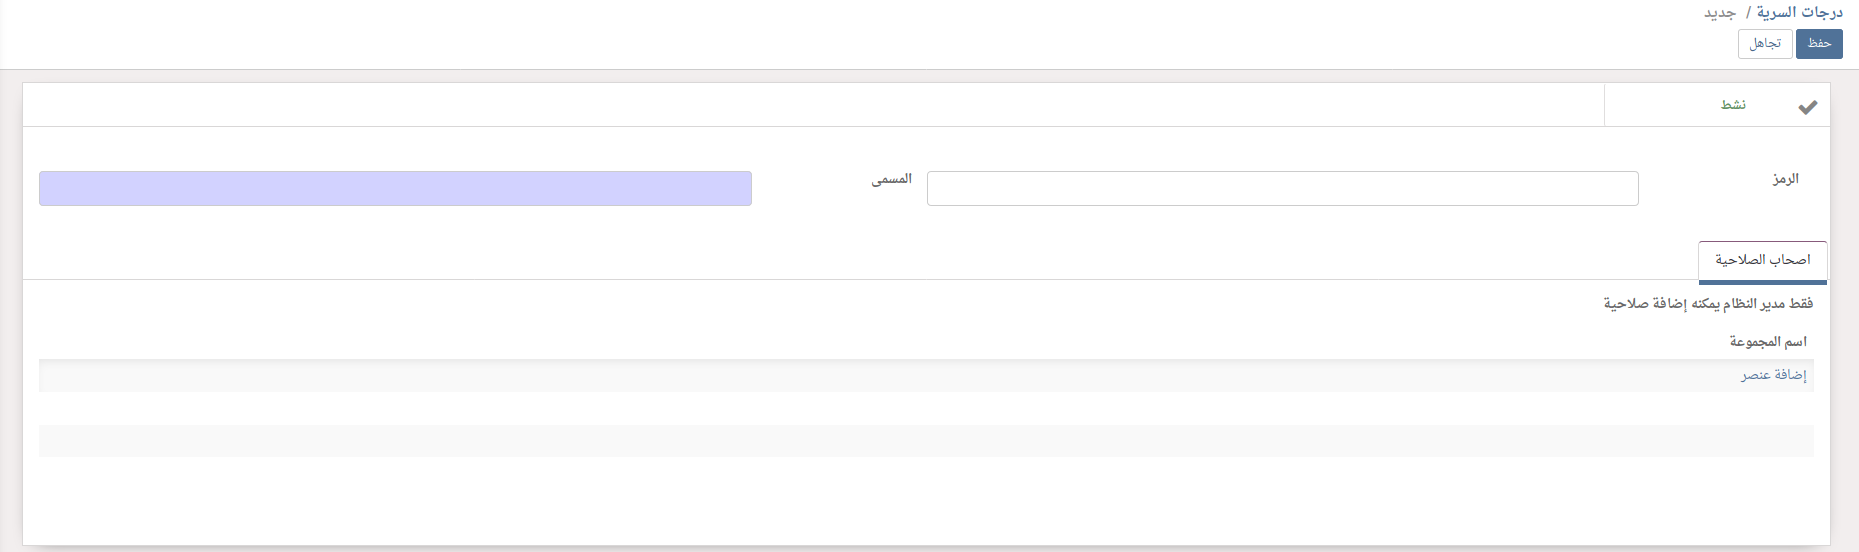This screenshot has height=552, width=1859.
Task: Open the اصحاب الصلاحية tab
Action: (x=1762, y=260)
